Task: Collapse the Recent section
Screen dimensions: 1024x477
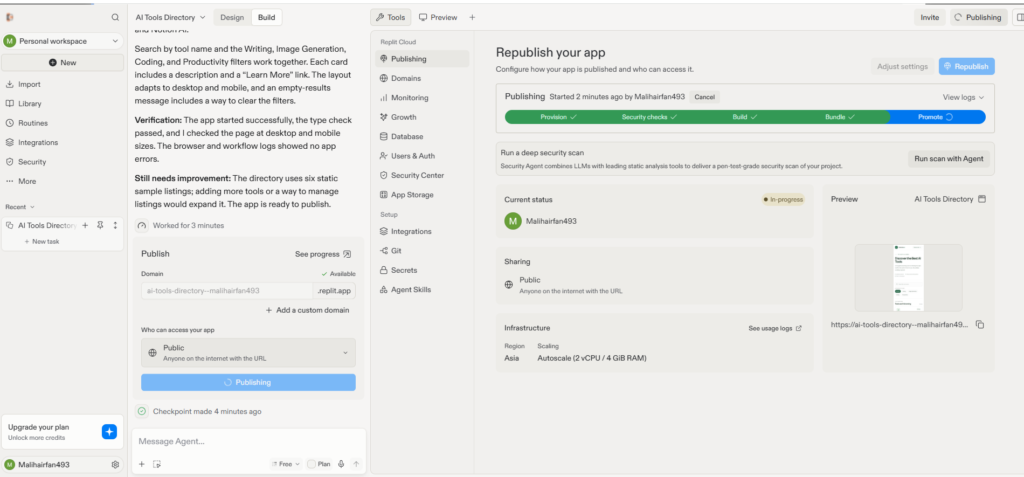Action: [x=20, y=206]
